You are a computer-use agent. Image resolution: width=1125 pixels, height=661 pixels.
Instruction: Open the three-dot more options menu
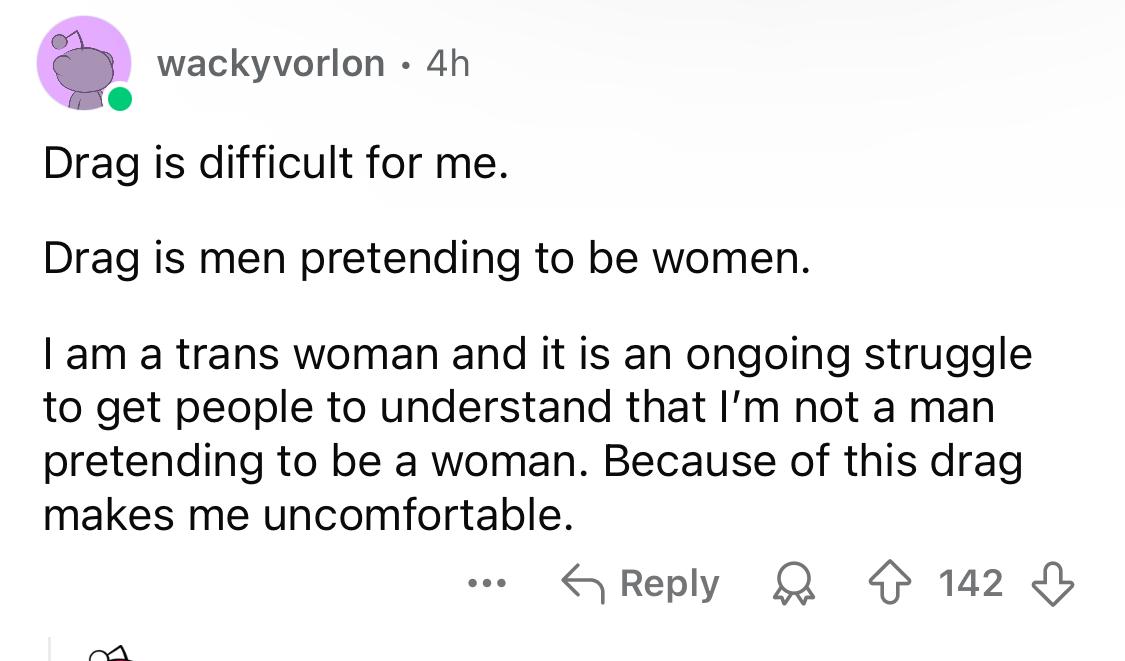[x=490, y=583]
